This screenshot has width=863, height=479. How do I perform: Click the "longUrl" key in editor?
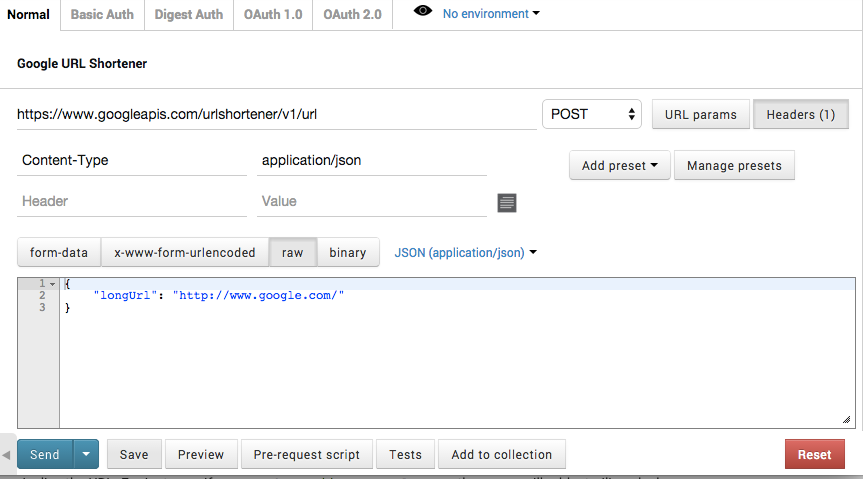(125, 296)
